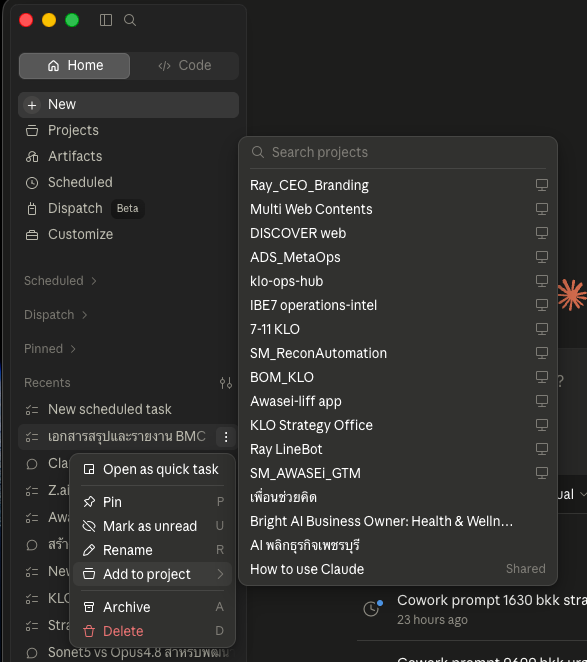Viewport: 587px width, 662px height.
Task: Open Artifacts in the sidebar
Action: (128, 157)
